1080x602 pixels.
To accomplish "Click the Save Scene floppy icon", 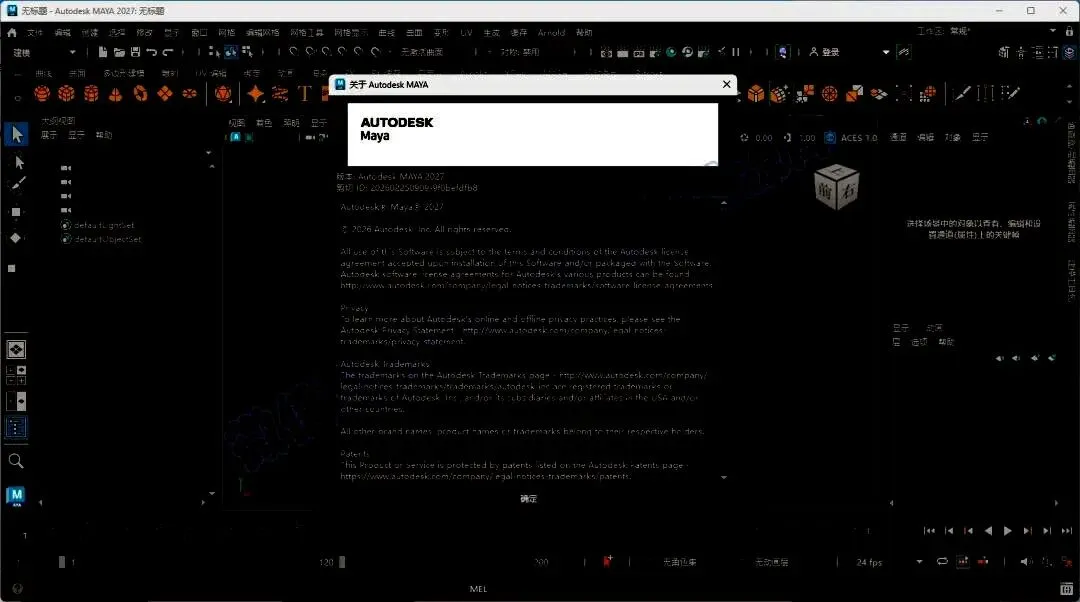I will [136, 52].
